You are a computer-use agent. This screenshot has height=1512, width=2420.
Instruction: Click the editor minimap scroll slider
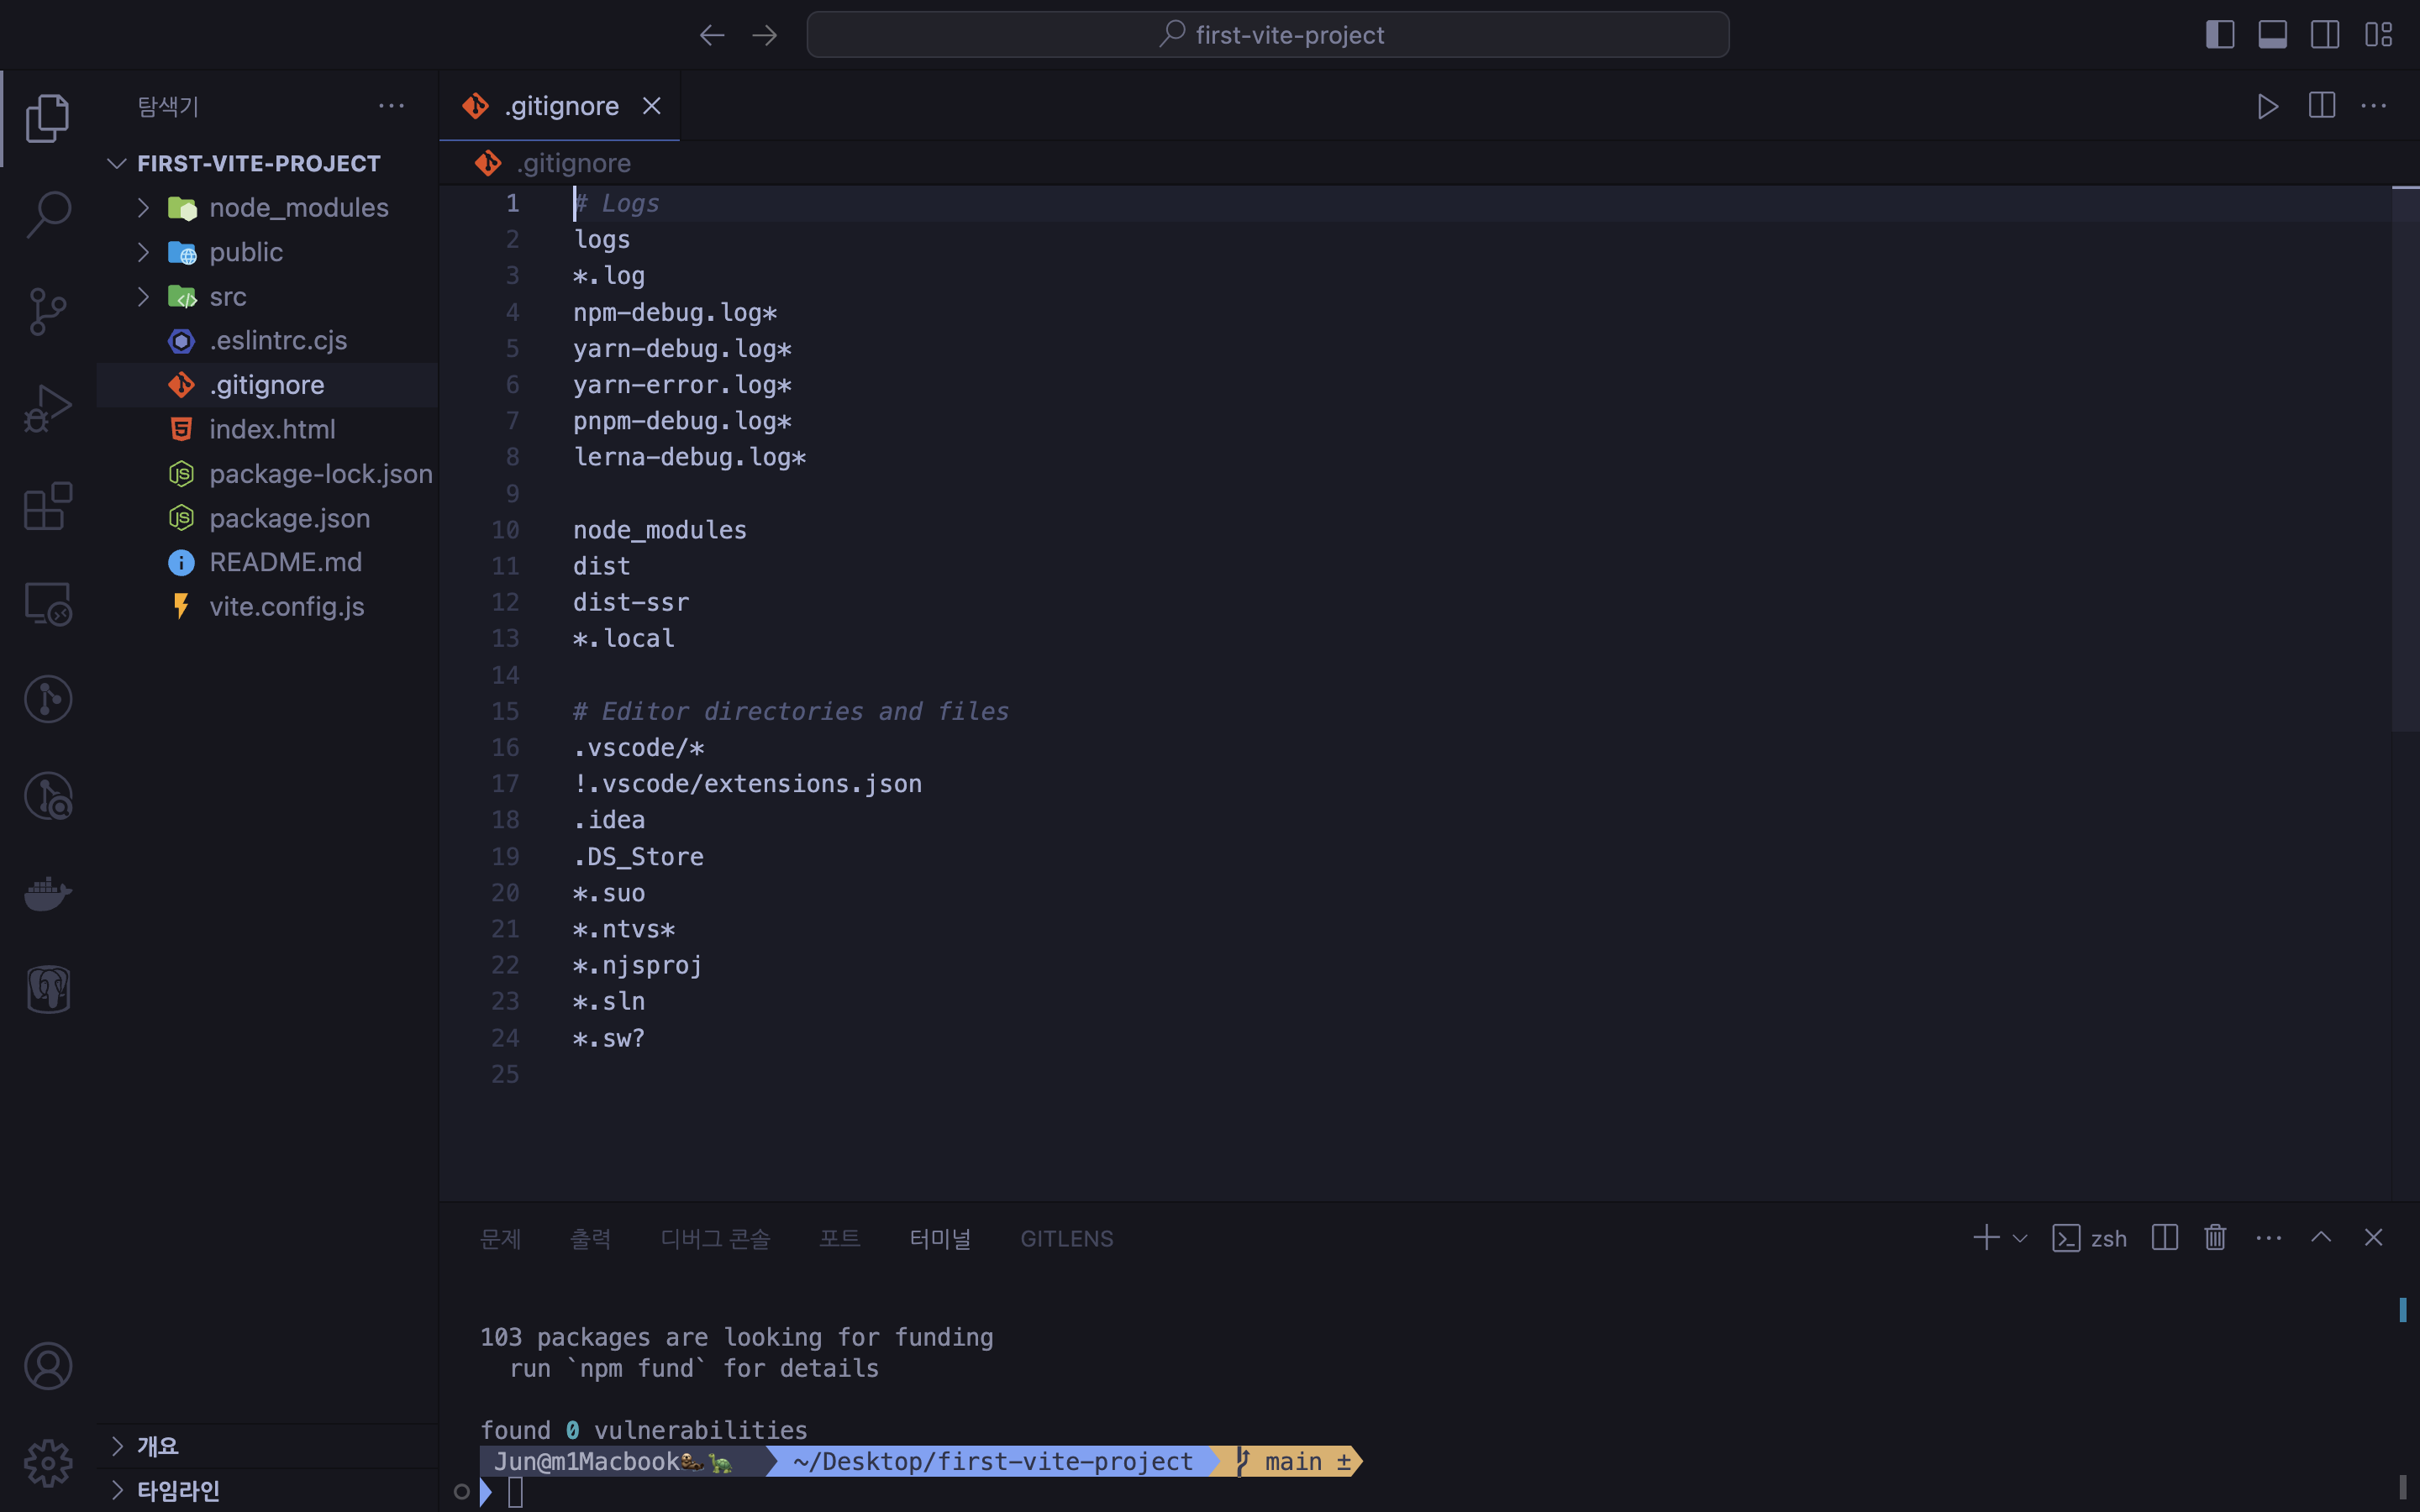point(2404,460)
